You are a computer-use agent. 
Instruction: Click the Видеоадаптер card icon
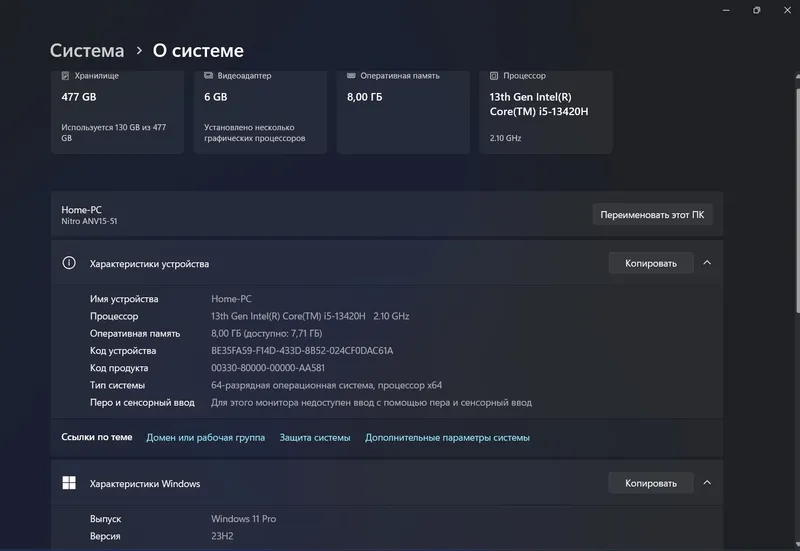pyautogui.click(x=208, y=76)
